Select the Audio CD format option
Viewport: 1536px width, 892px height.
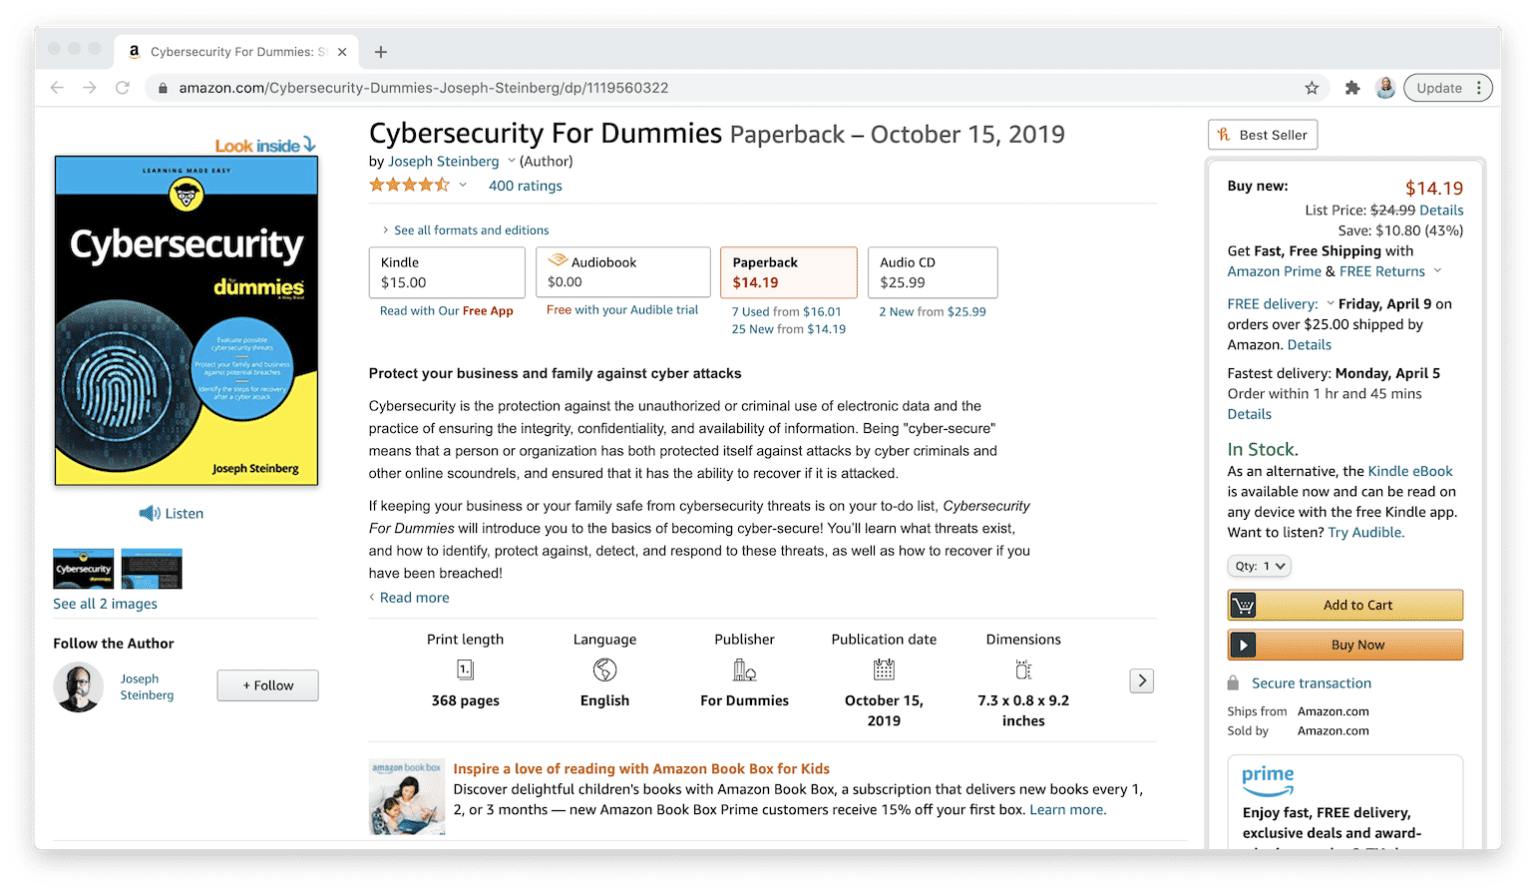click(x=932, y=272)
